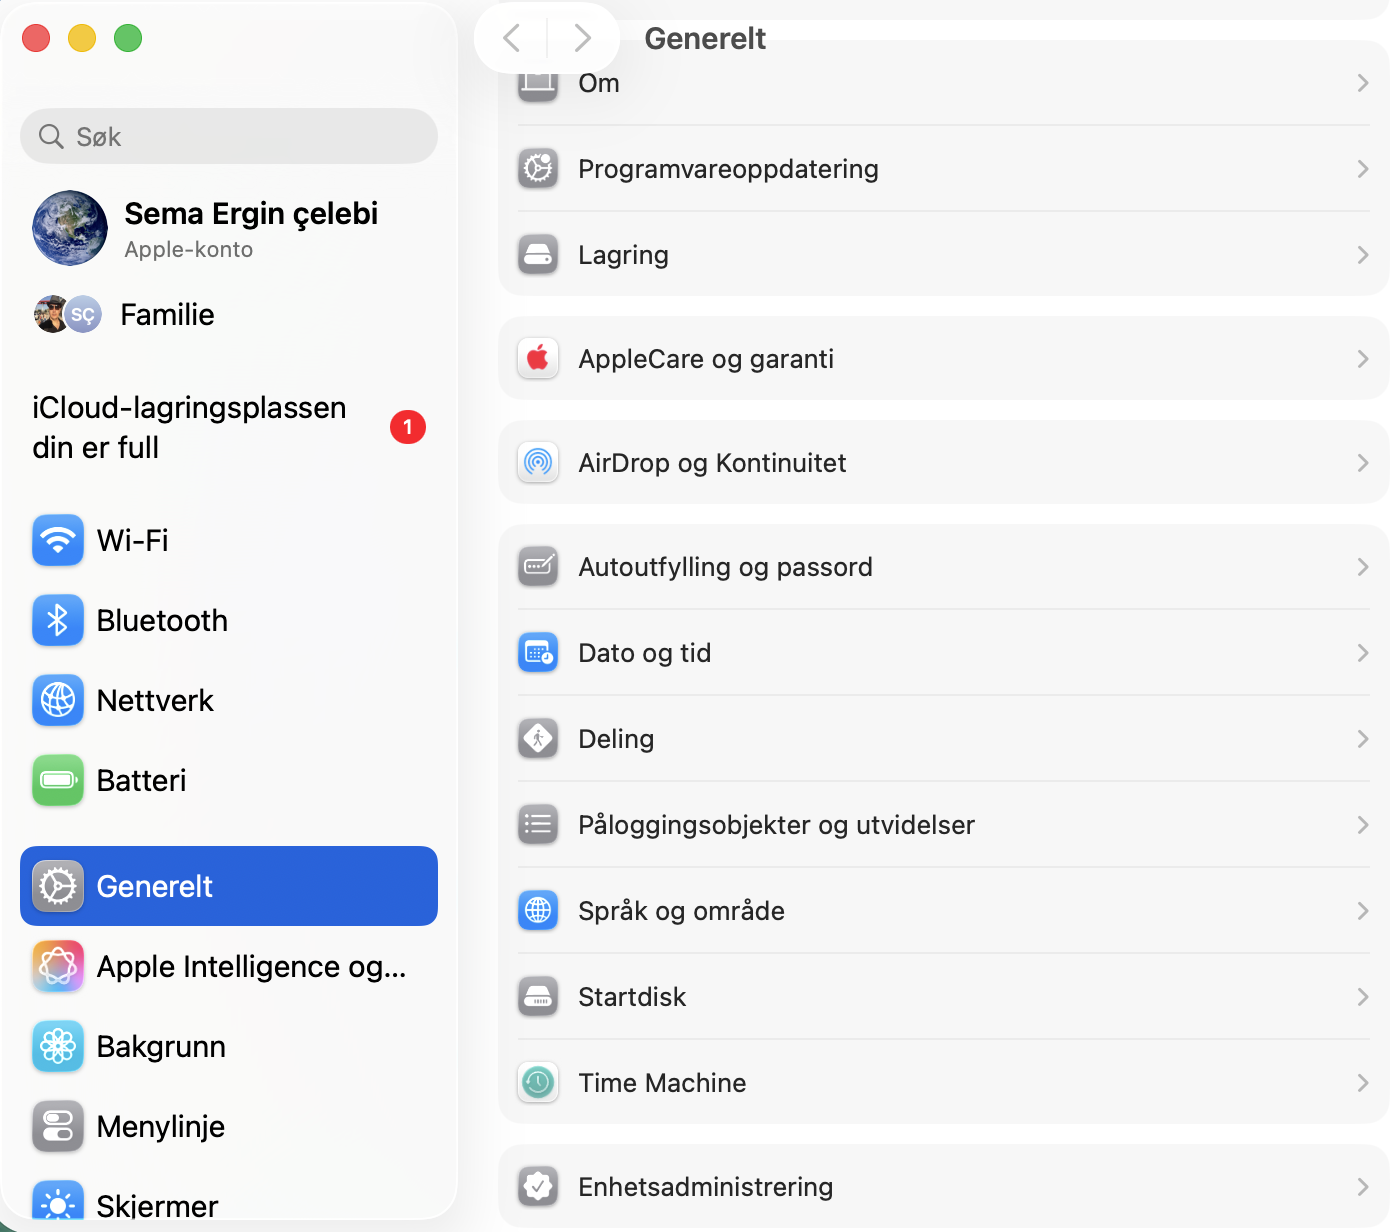Close the System Settings window
1394x1232 pixels.
(x=36, y=38)
